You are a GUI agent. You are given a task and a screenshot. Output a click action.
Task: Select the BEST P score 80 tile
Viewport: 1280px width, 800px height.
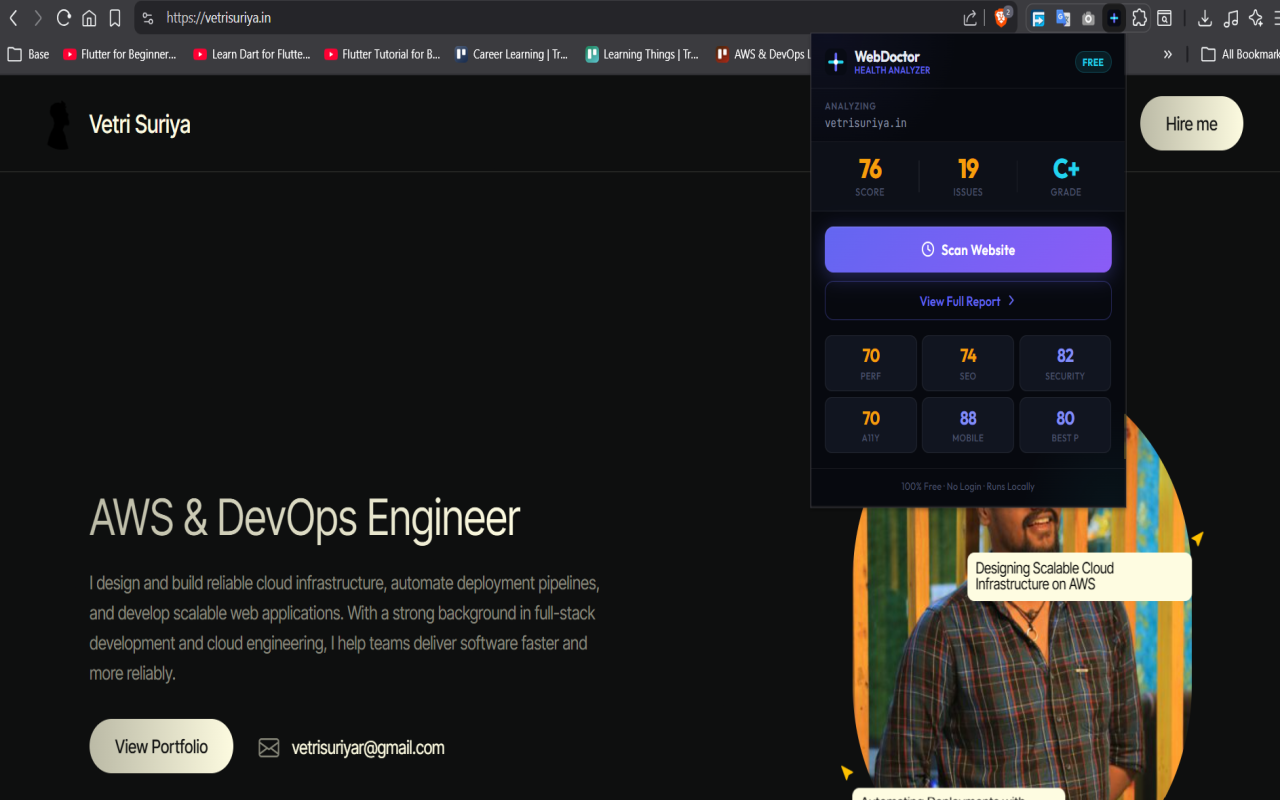[x=1065, y=425]
